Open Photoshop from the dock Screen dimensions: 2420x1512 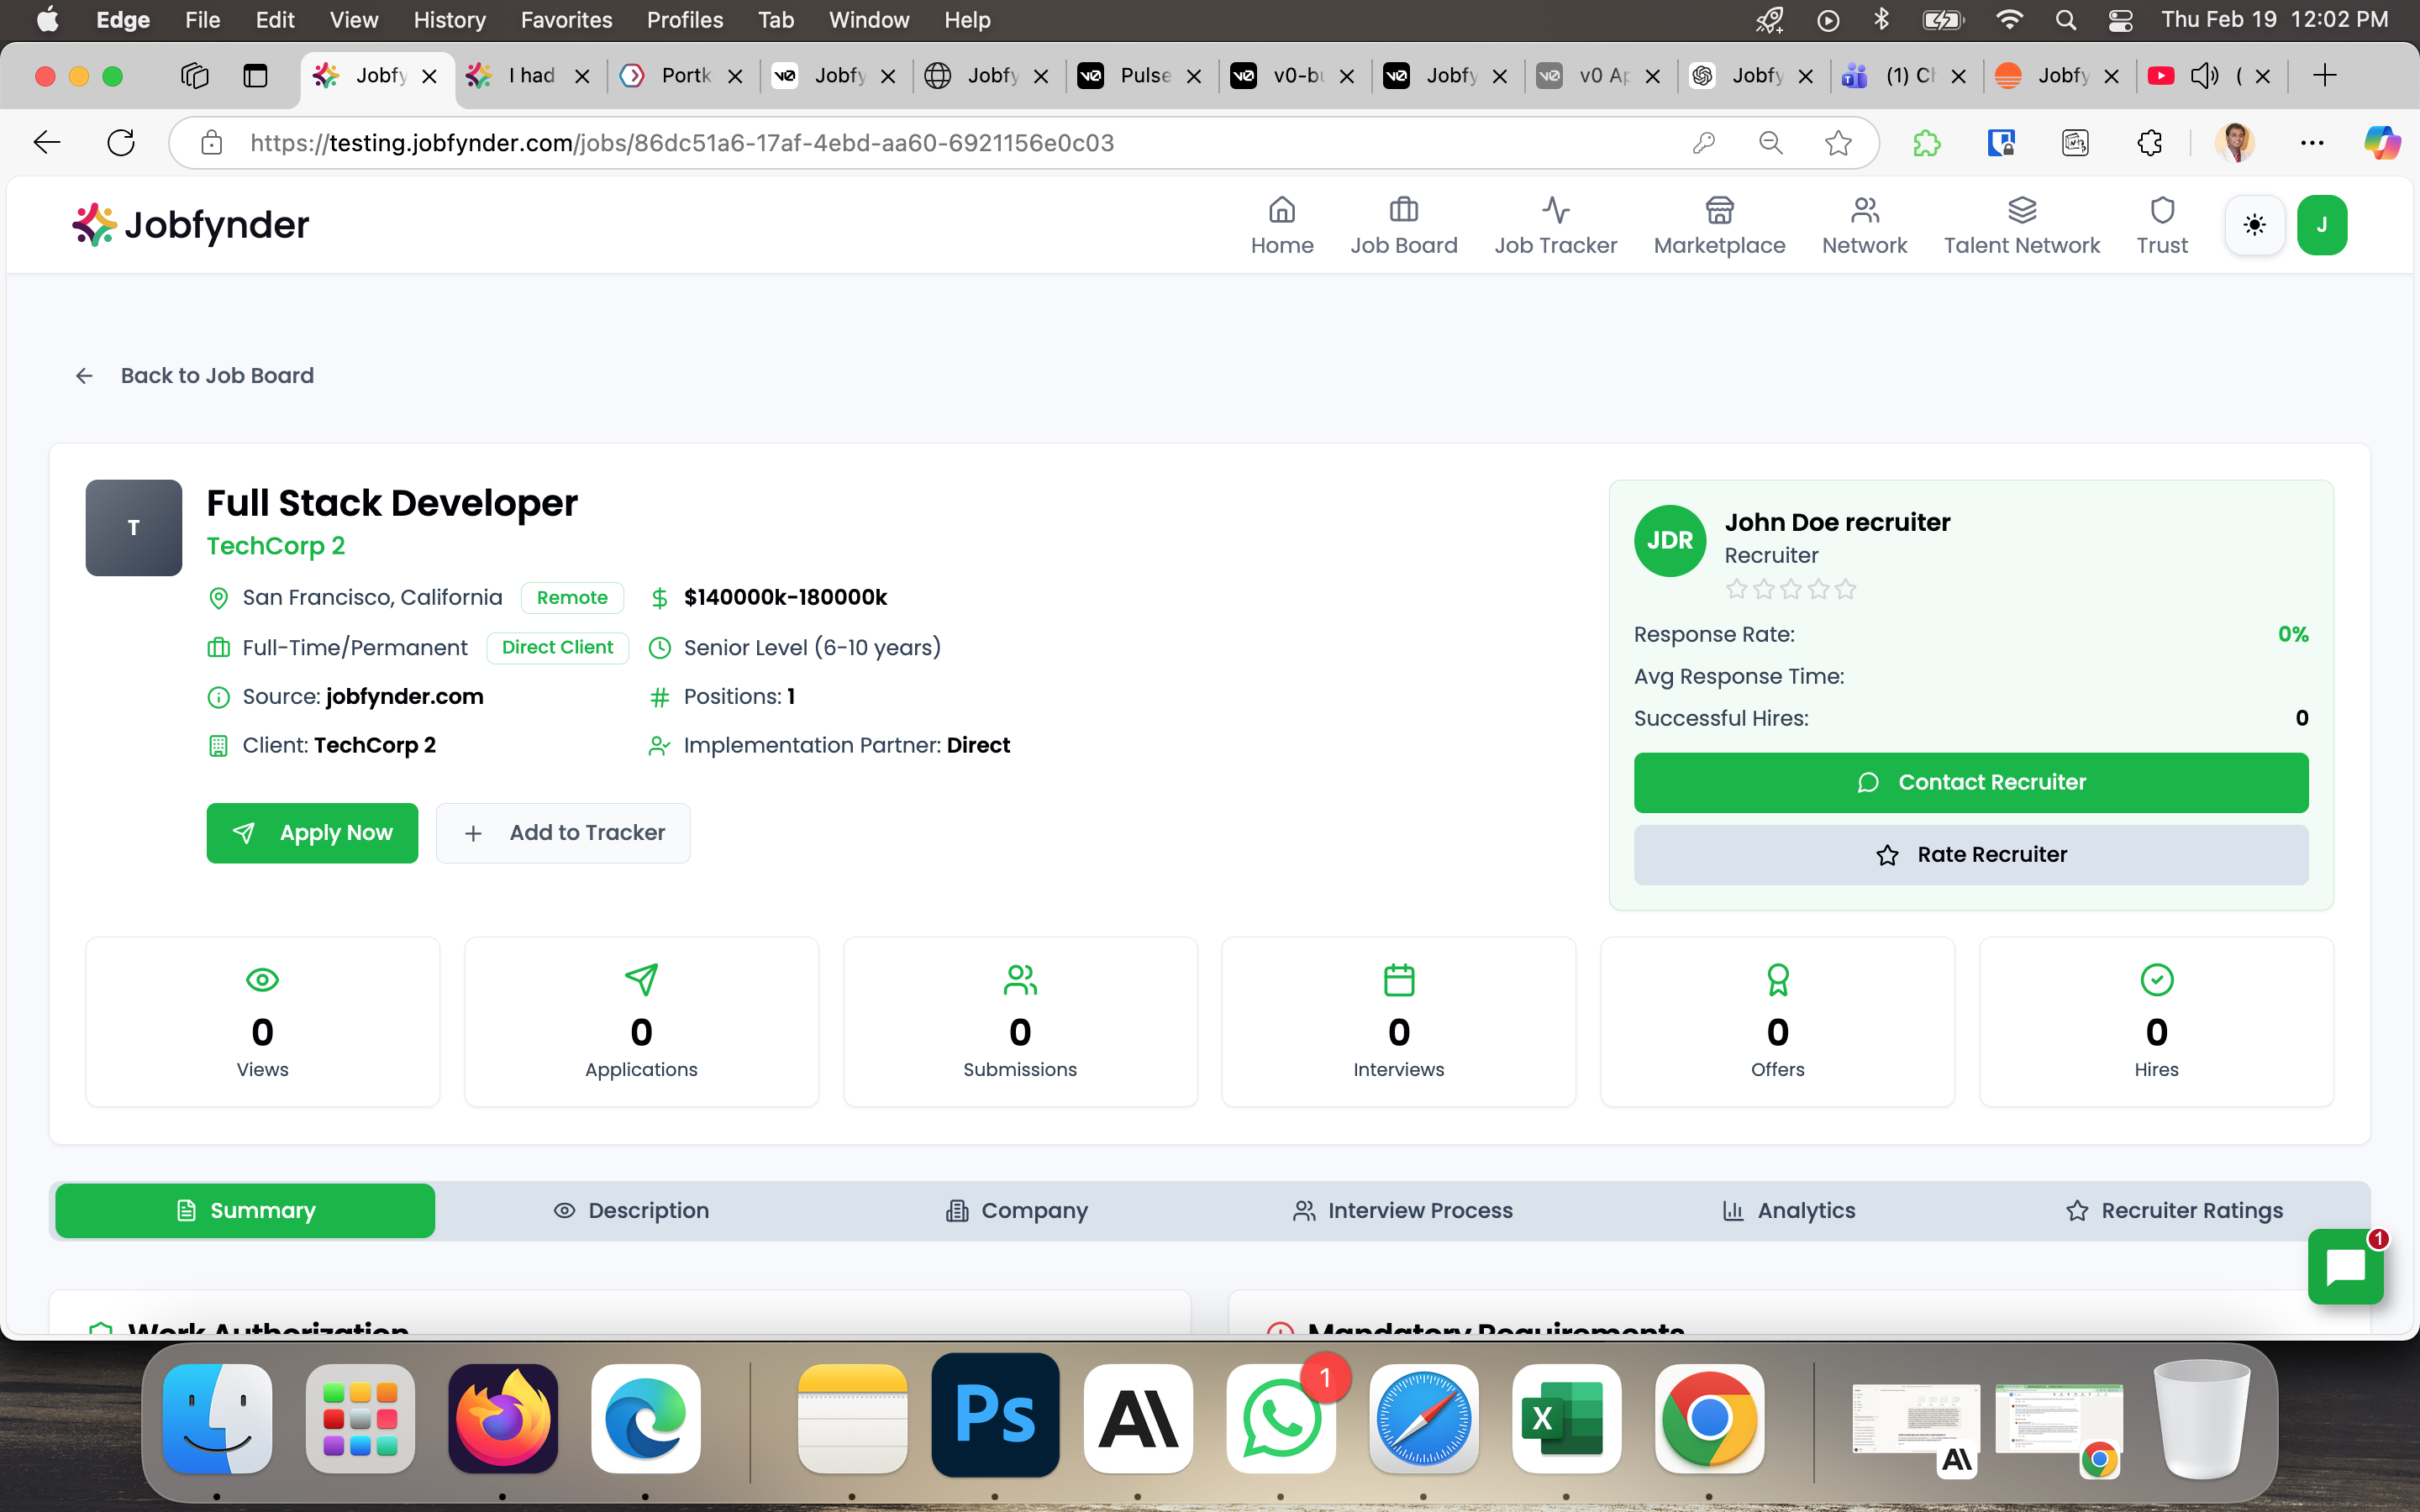click(x=995, y=1415)
